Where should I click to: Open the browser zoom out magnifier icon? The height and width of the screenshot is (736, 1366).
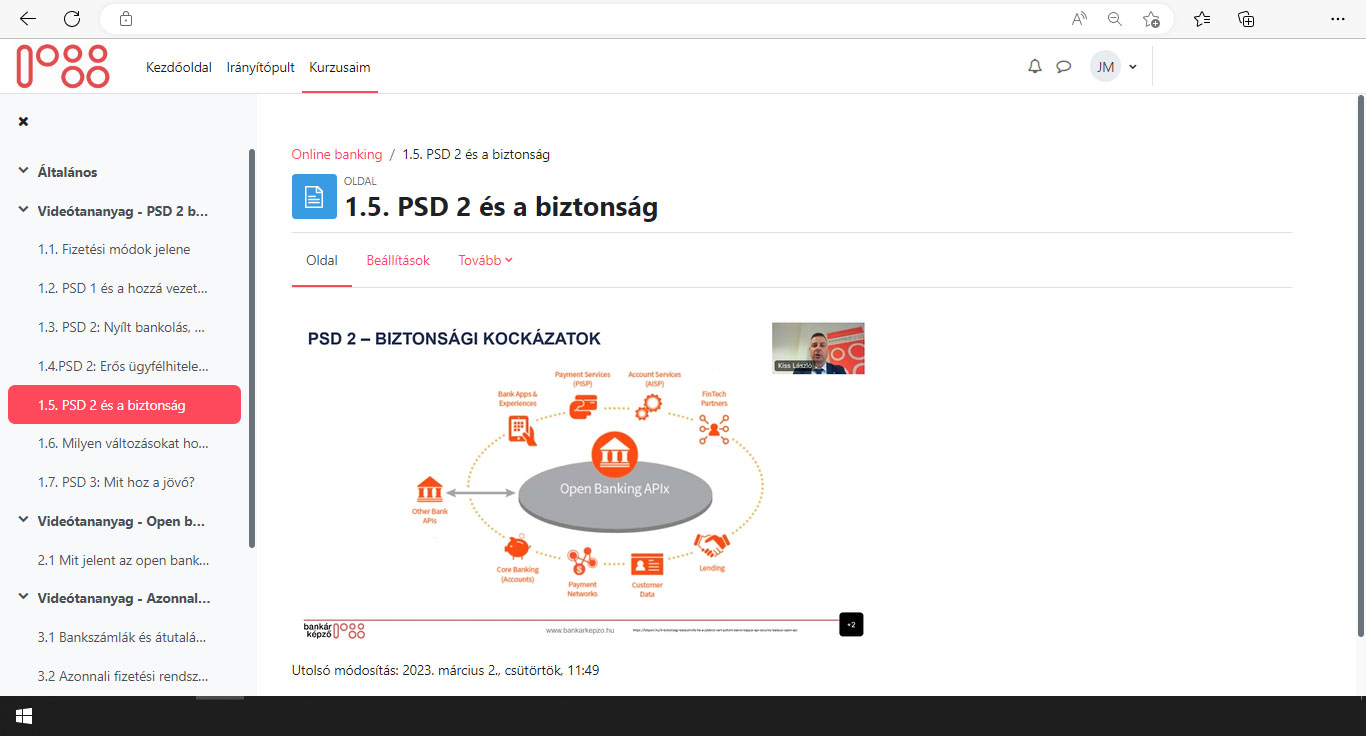coord(1115,19)
